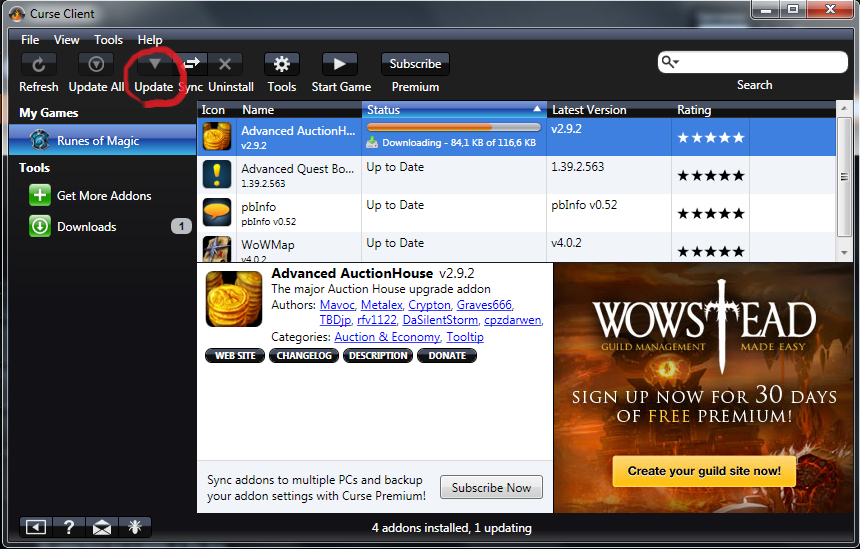860x549 pixels.
Task: Click the large gold coins detail thumbnail
Action: click(x=234, y=299)
